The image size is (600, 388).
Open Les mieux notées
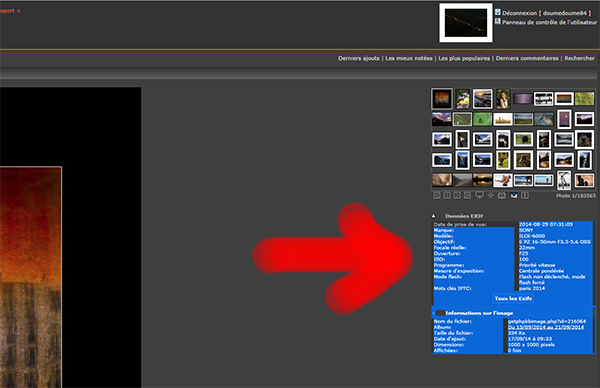tap(409, 58)
